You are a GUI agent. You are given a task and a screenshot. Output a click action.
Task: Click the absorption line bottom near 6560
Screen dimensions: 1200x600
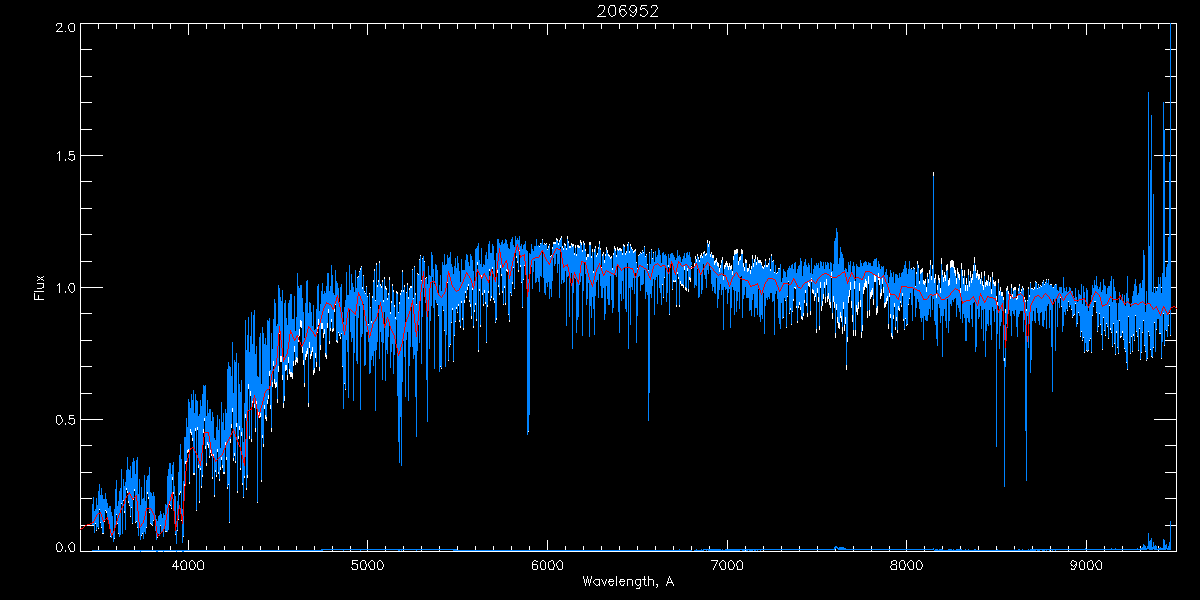(x=648, y=420)
